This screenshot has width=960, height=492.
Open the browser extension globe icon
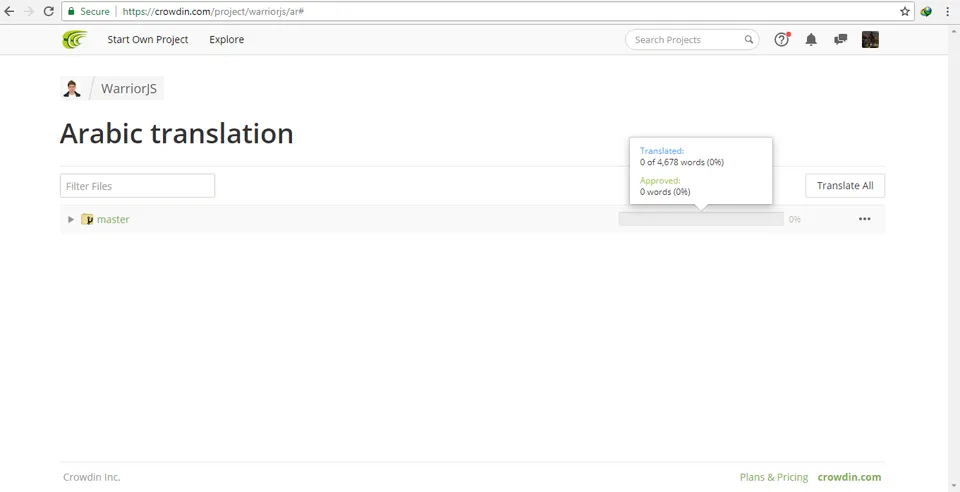coord(926,11)
